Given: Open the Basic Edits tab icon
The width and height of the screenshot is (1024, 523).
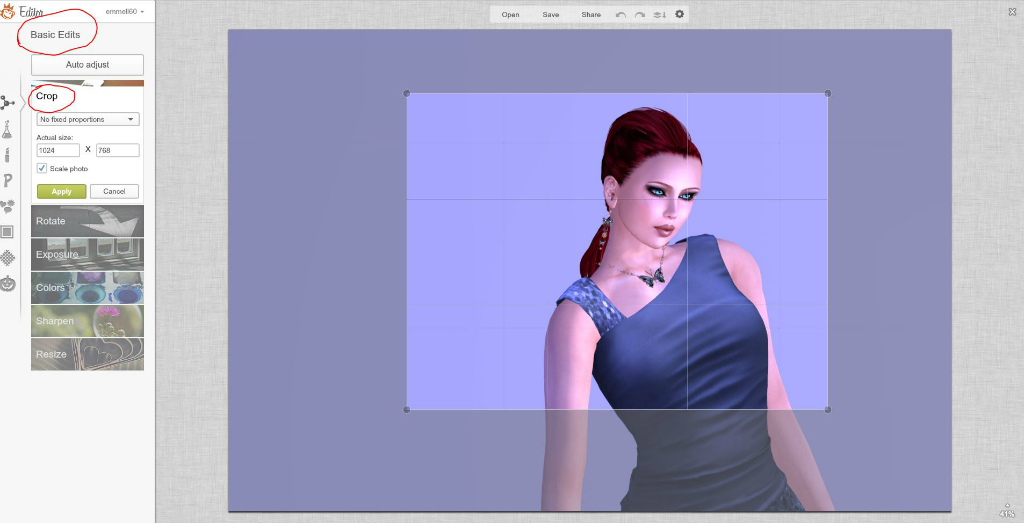Looking at the screenshot, I should pos(8,102).
